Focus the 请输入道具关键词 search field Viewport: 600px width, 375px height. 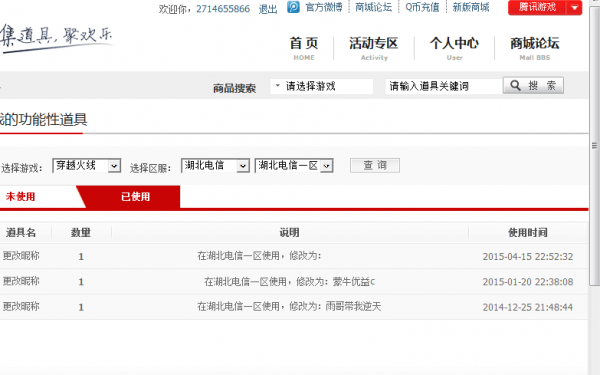443,86
